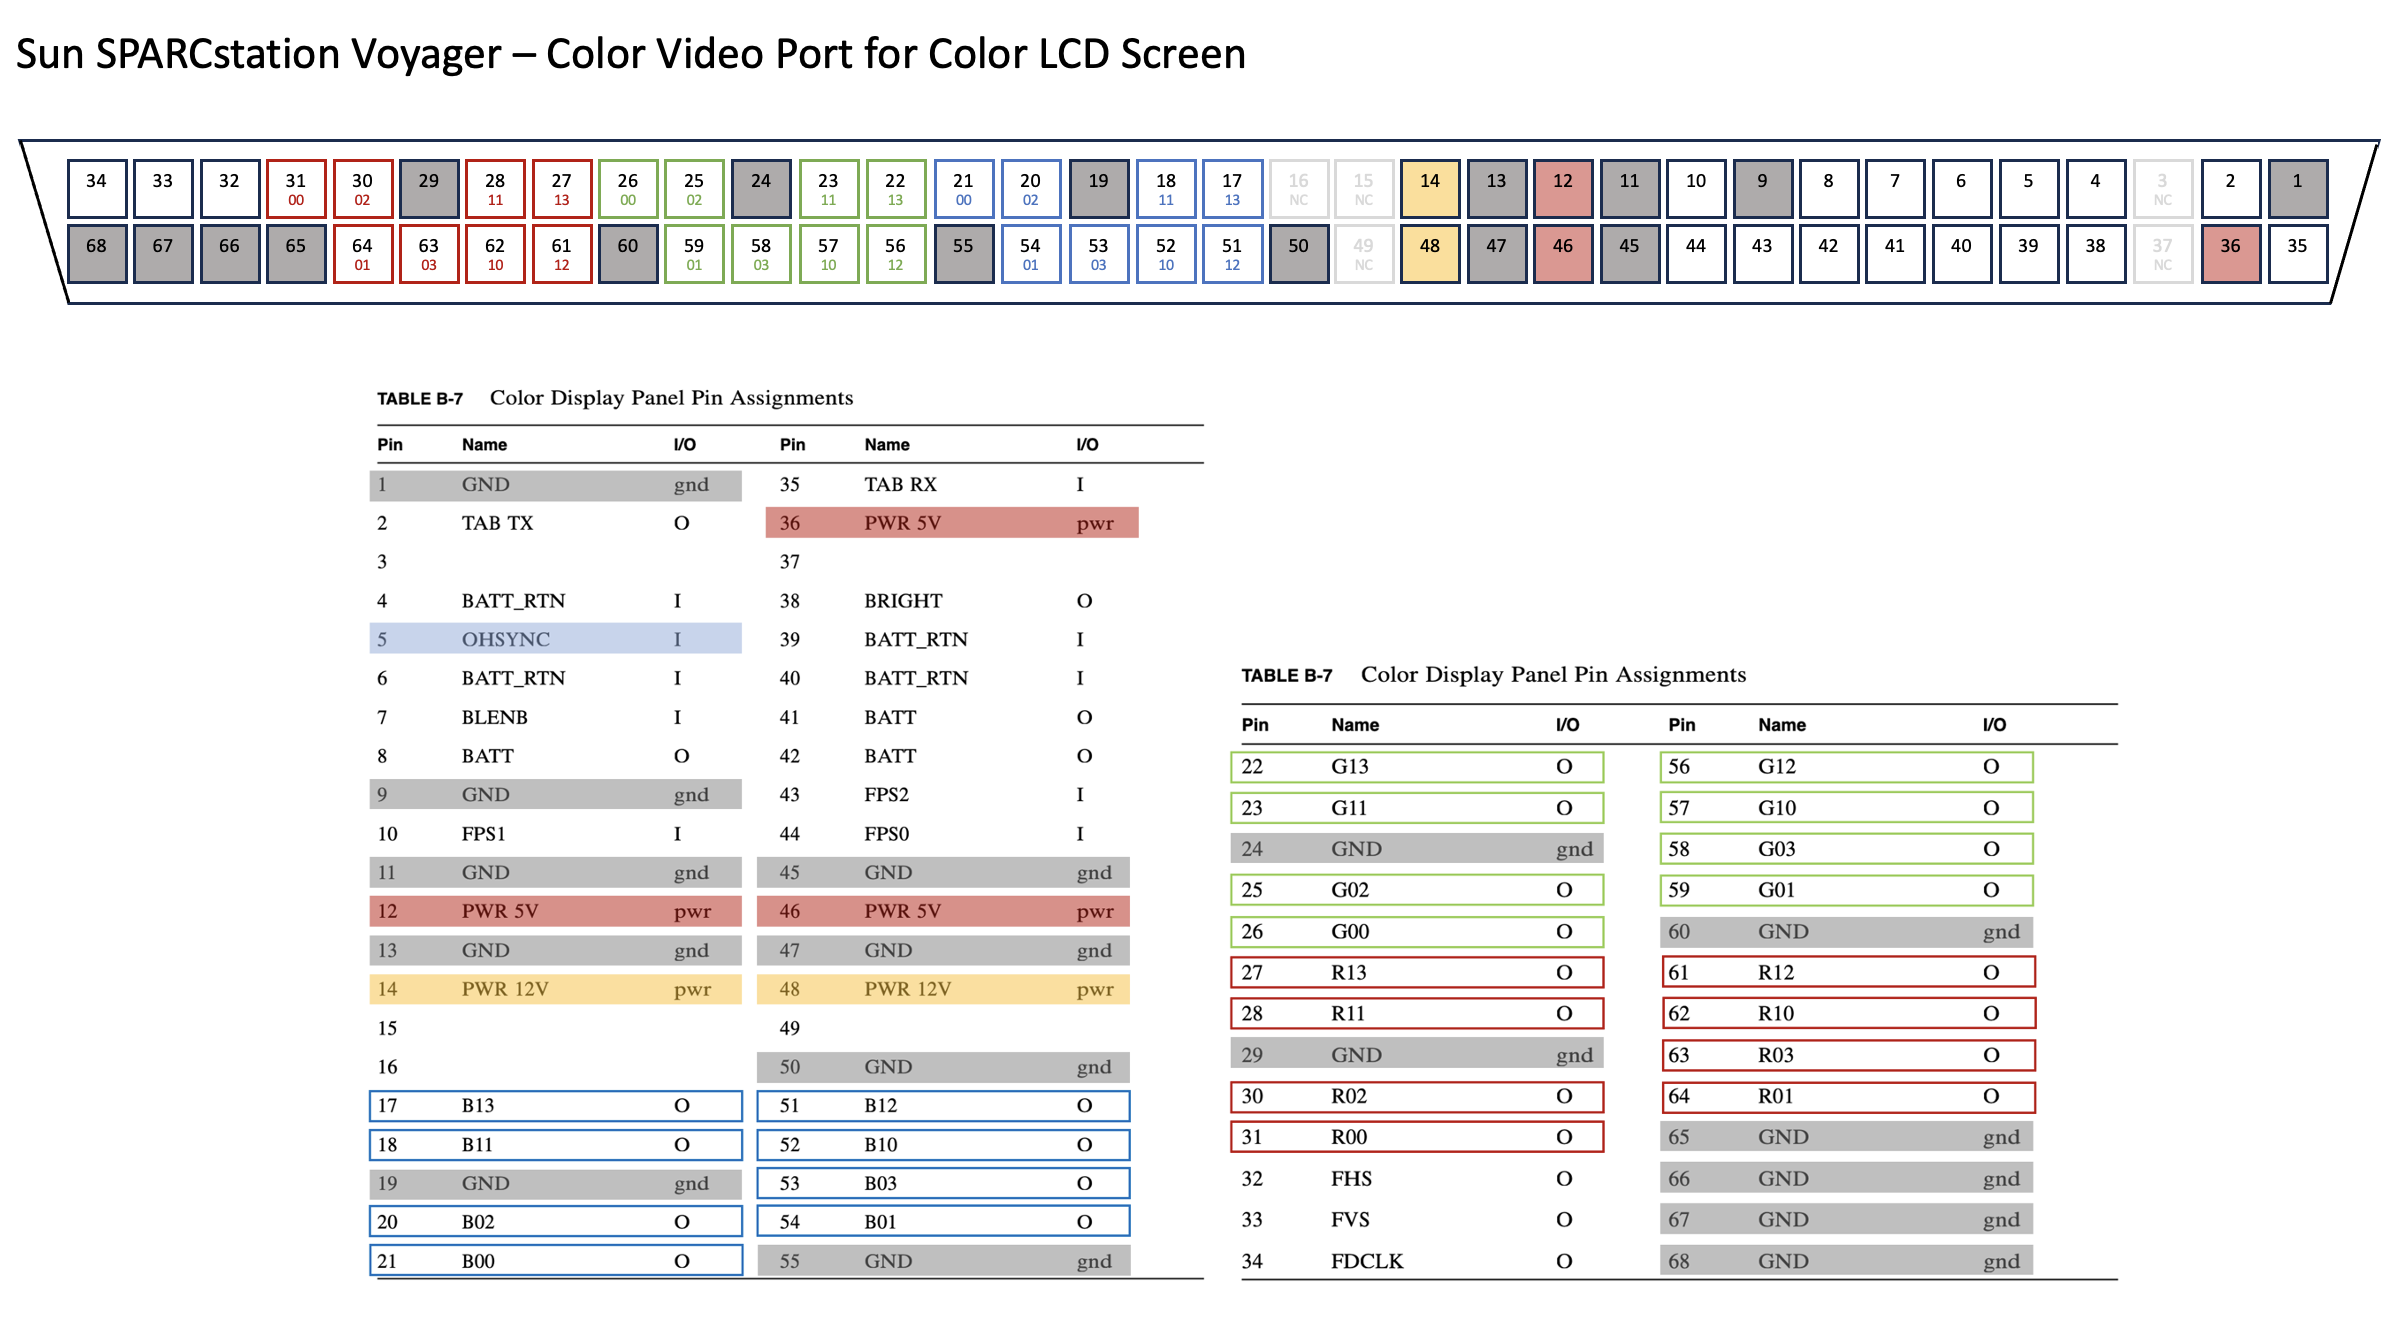Select the G13 pin 22 table row
Image resolution: width=2408 pixels, height=1328 pixels.
coord(1416,767)
